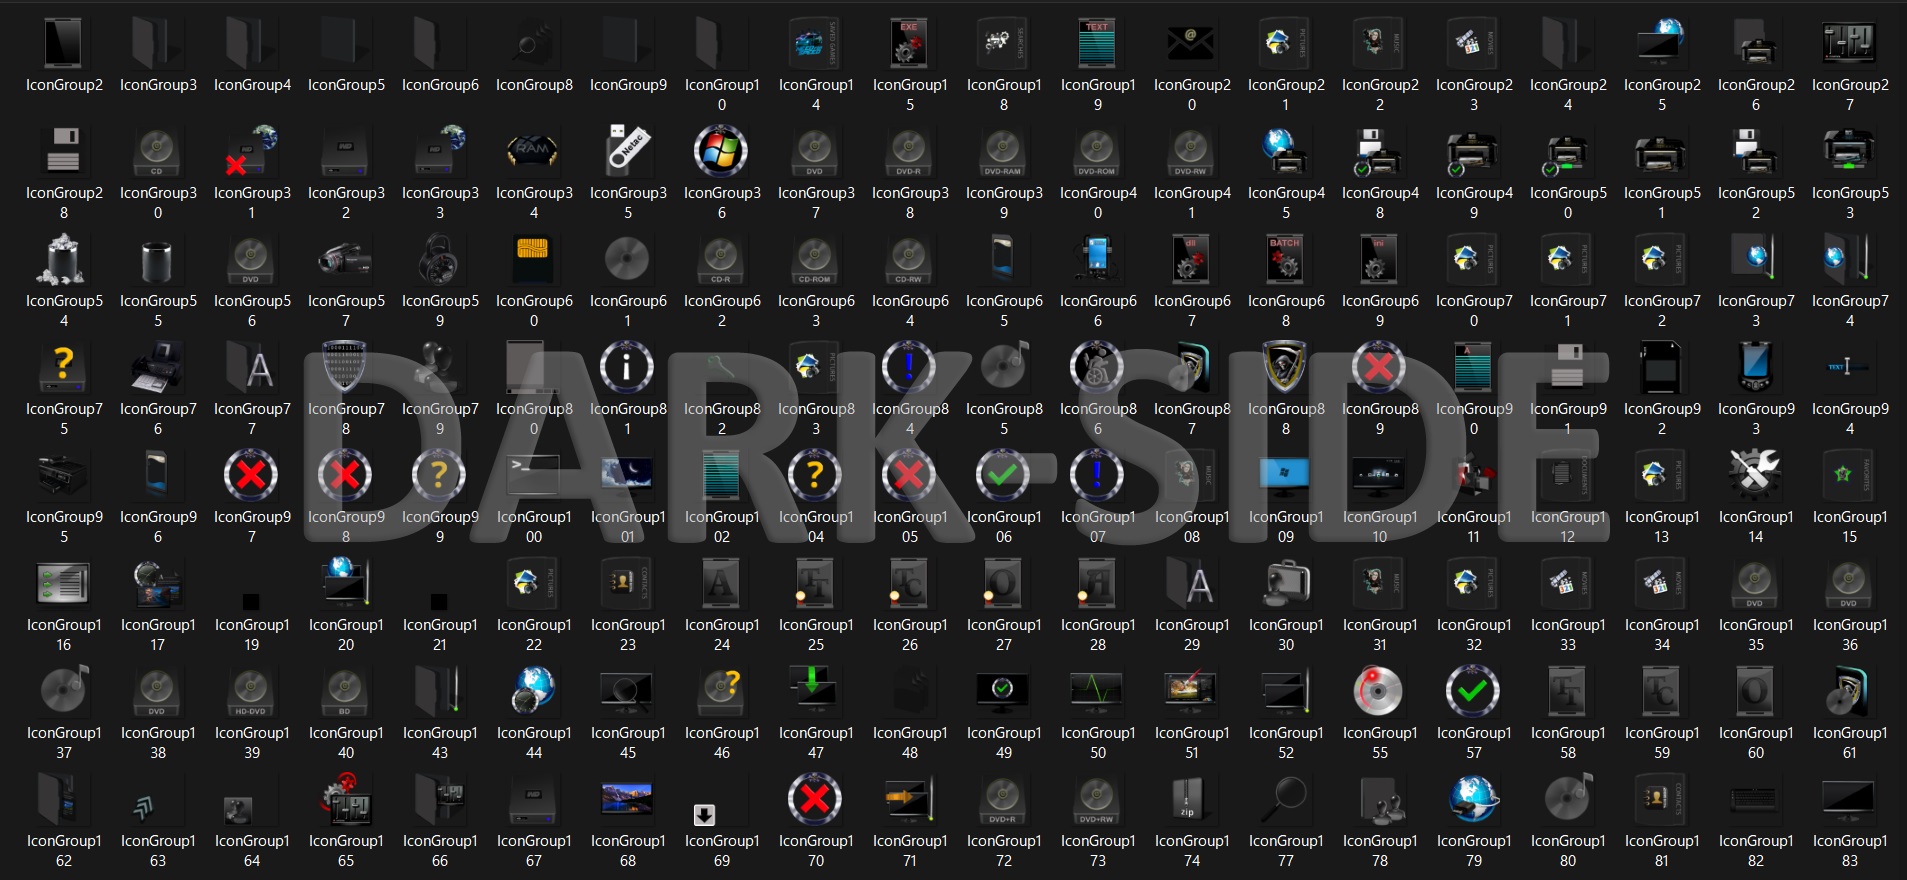Select the info symbol icon IconGroup81

(x=627, y=367)
